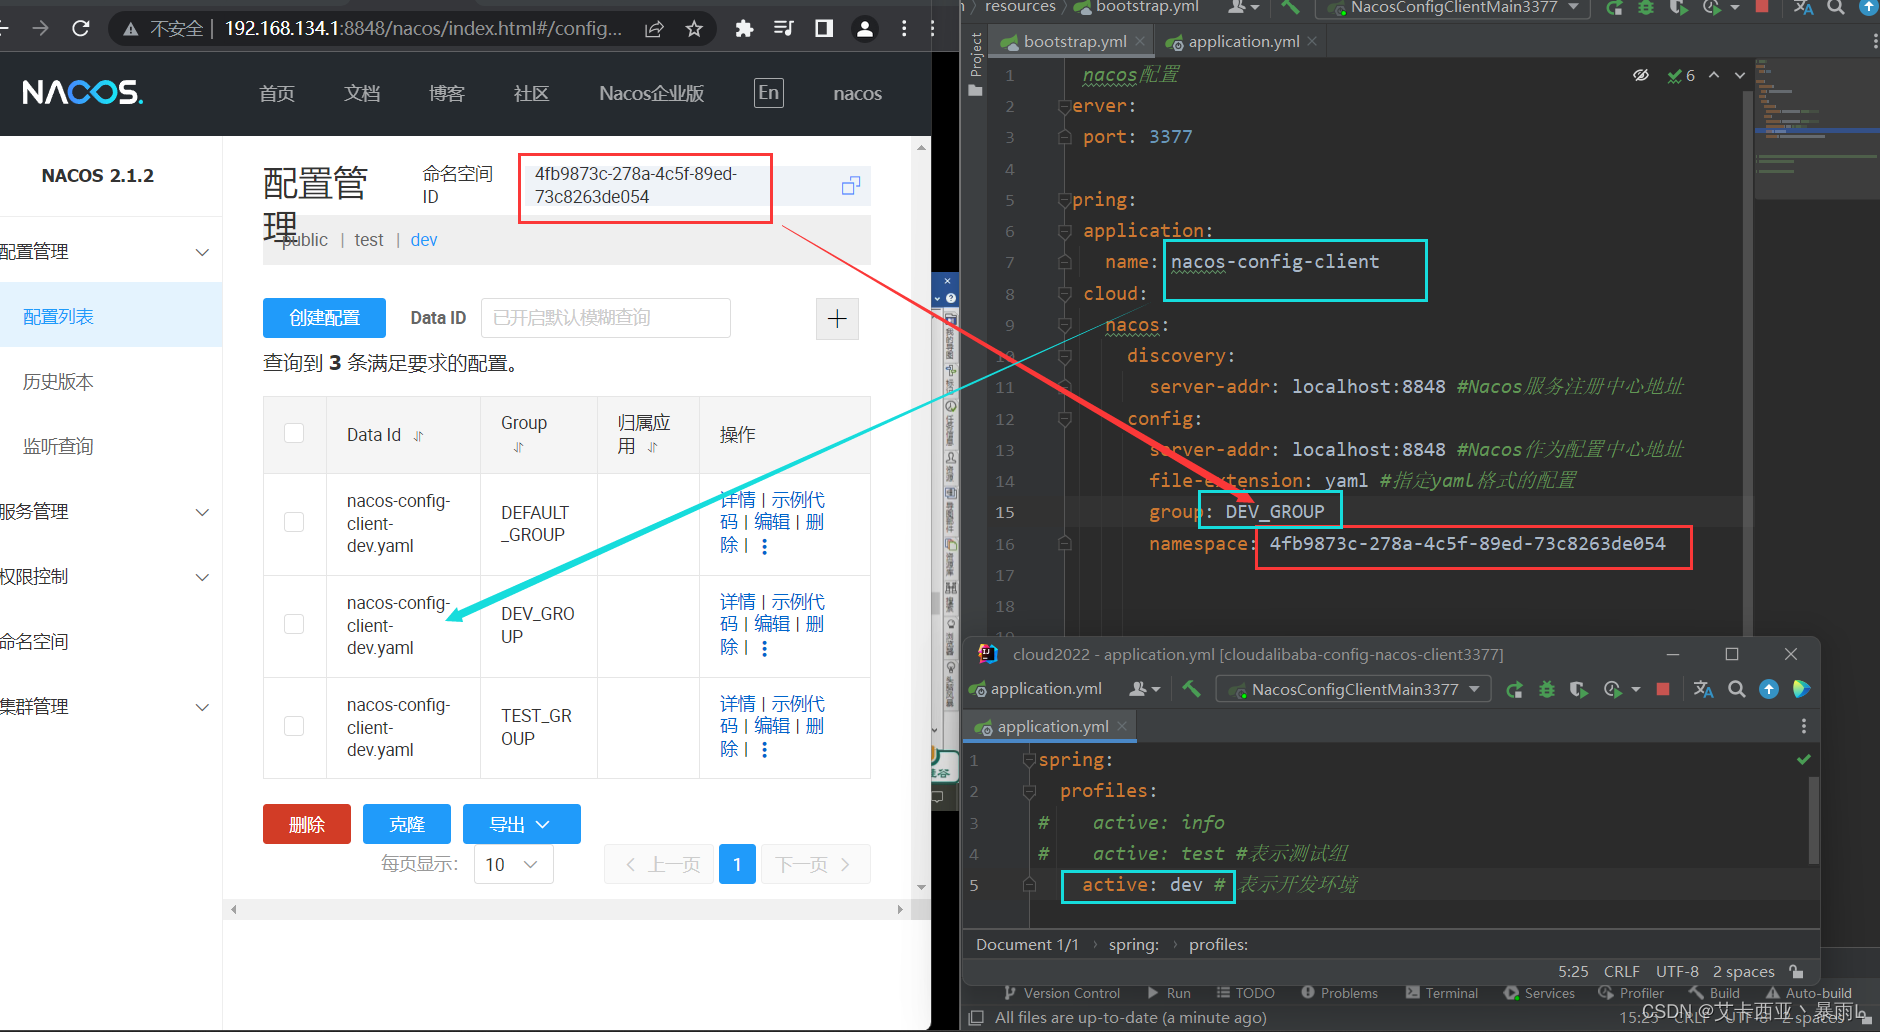This screenshot has height=1032, width=1880.
Task: Bookmark this page with the star icon
Action: click(x=694, y=29)
